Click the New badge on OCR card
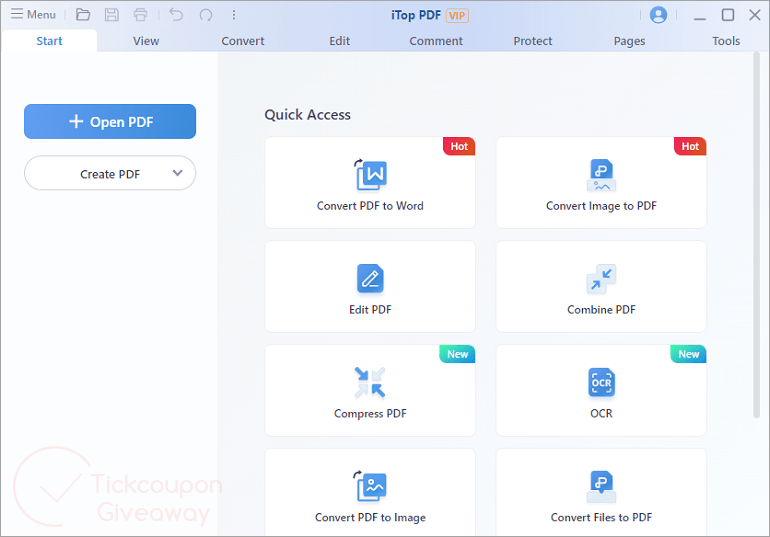770x537 pixels. [688, 354]
